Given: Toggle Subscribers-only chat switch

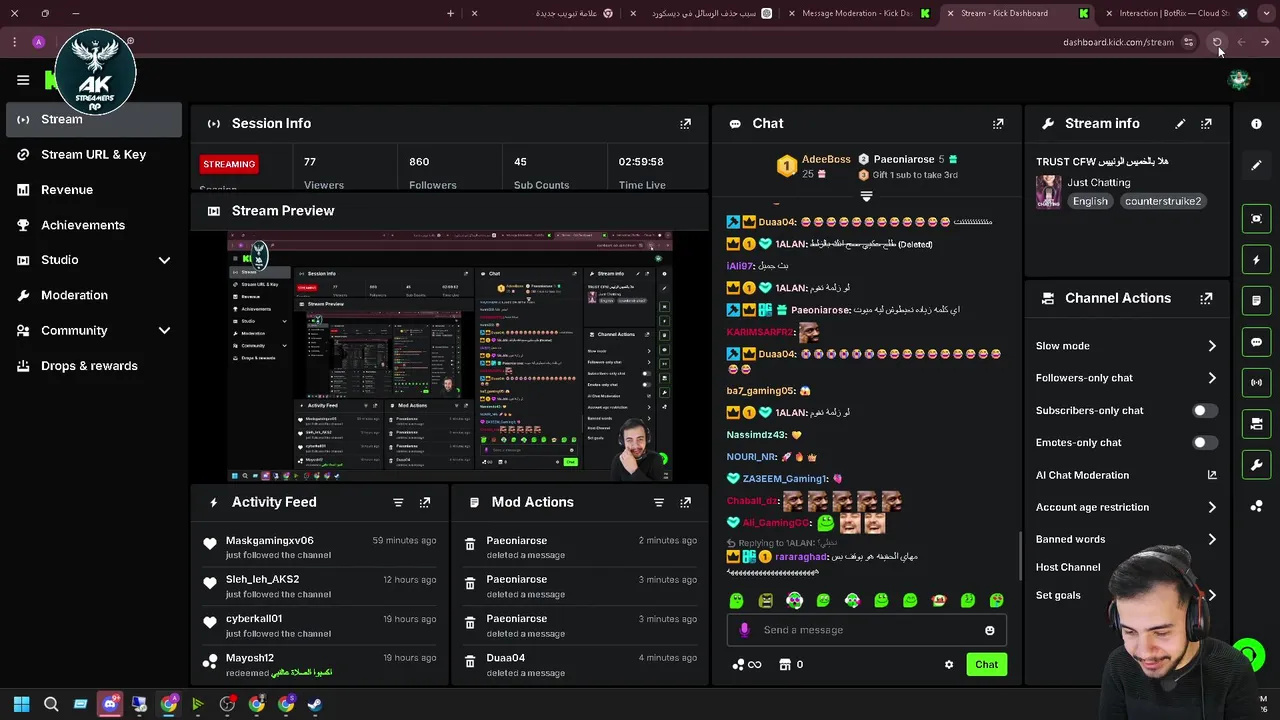Looking at the screenshot, I should tap(1205, 410).
